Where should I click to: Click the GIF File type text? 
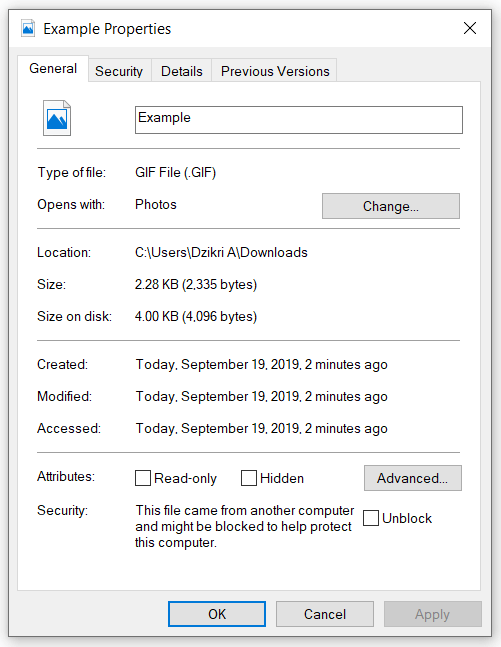pyautogui.click(x=175, y=172)
